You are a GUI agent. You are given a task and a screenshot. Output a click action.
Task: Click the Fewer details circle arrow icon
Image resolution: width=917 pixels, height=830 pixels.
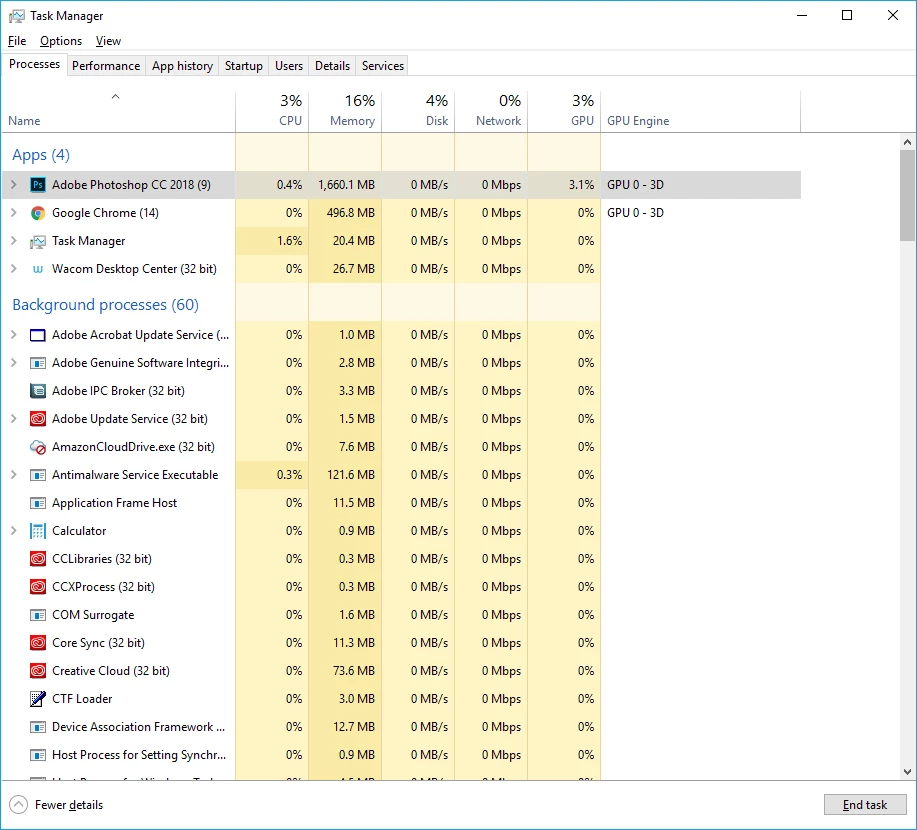19,805
